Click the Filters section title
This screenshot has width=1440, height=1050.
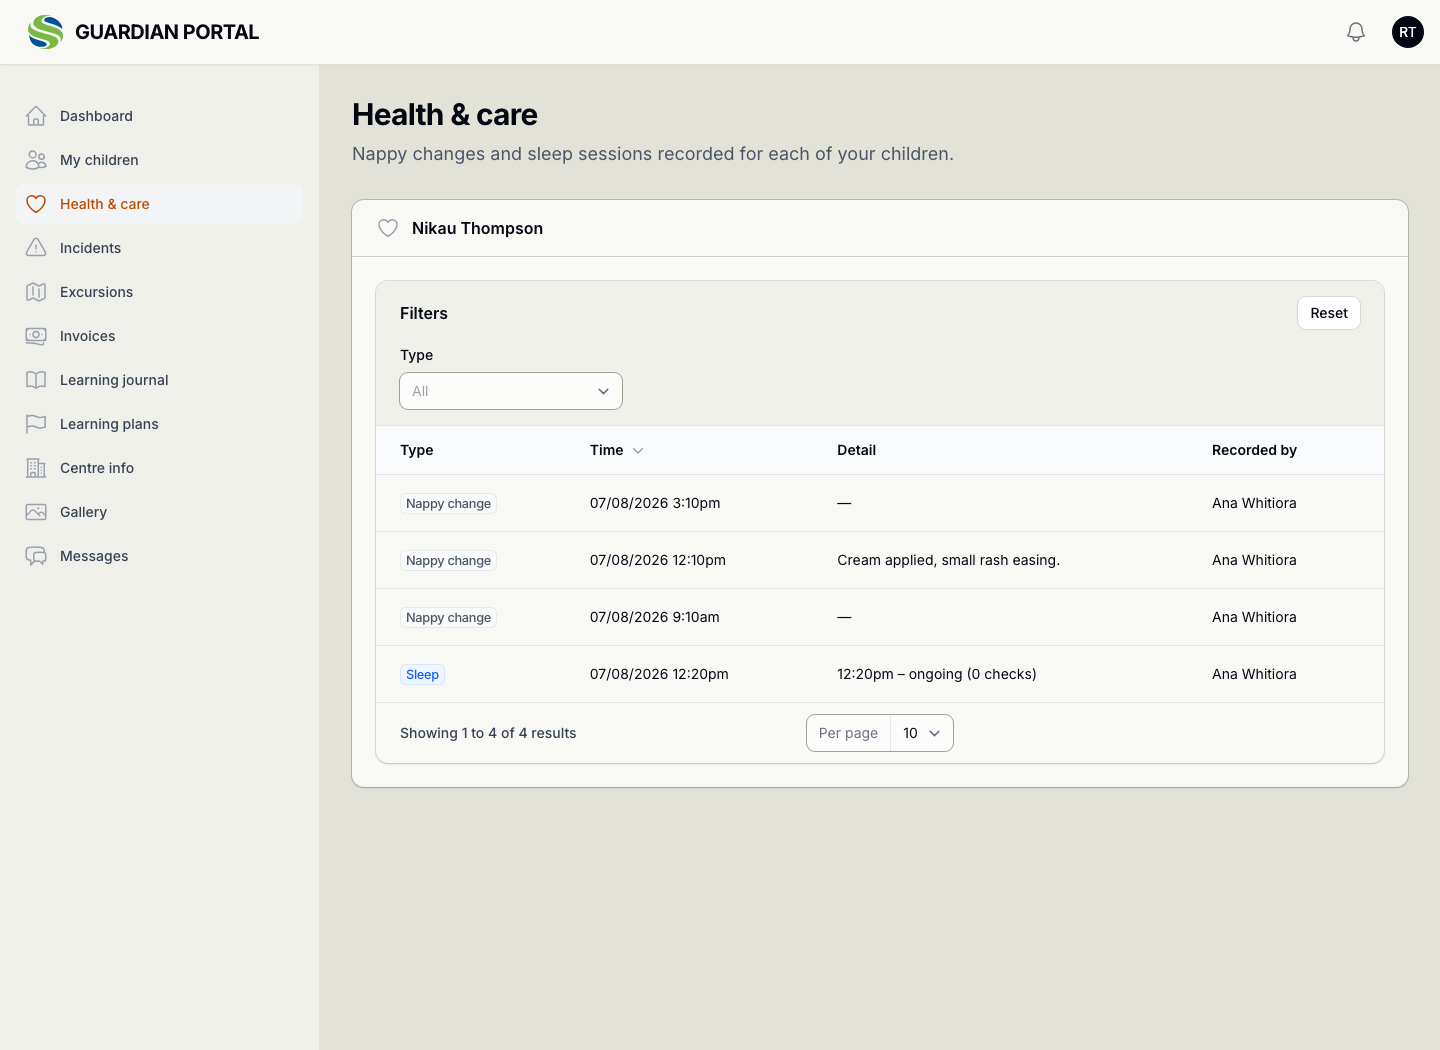[424, 313]
